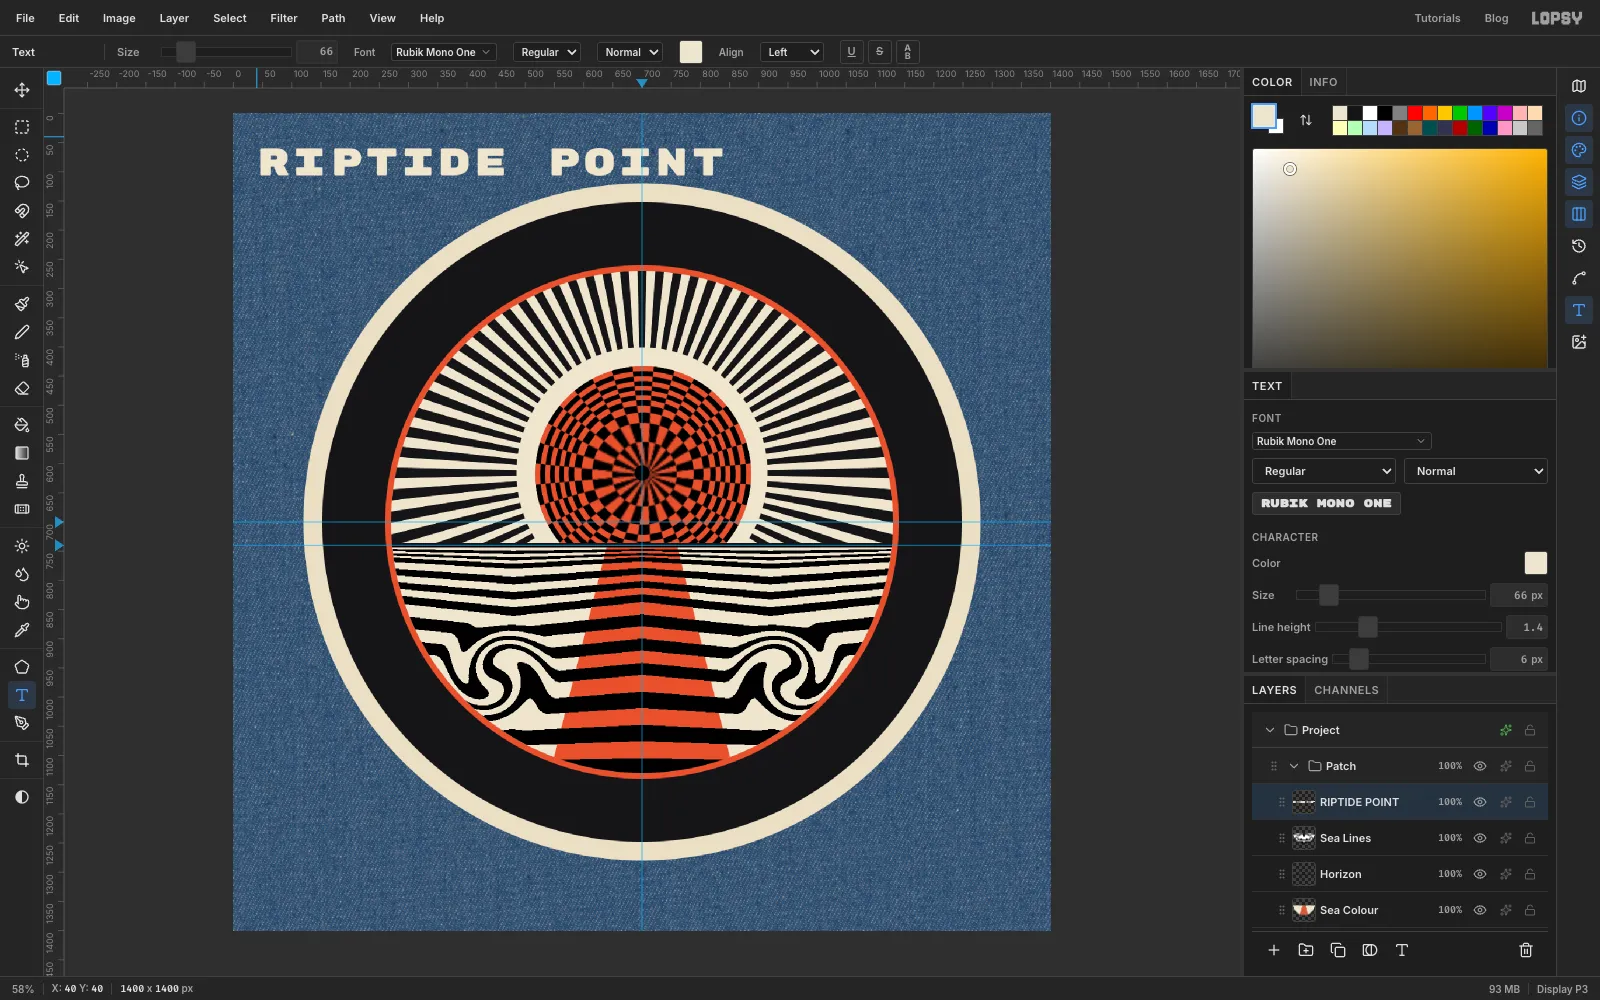Select the Magic Wand tool
Screen dimensions: 1600x1000
(22, 239)
